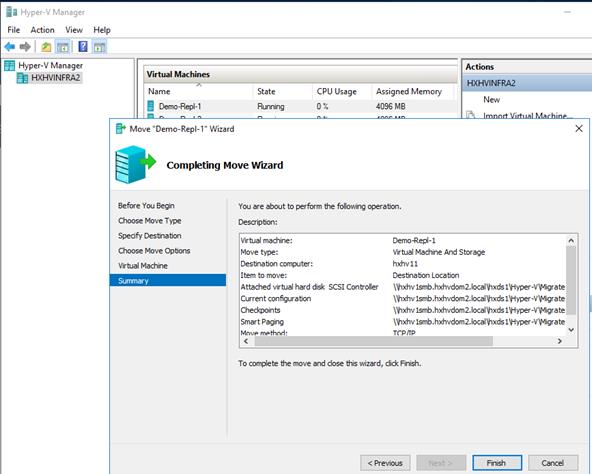Click Current configuration description row
The width and height of the screenshot is (592, 474).
click(403, 298)
